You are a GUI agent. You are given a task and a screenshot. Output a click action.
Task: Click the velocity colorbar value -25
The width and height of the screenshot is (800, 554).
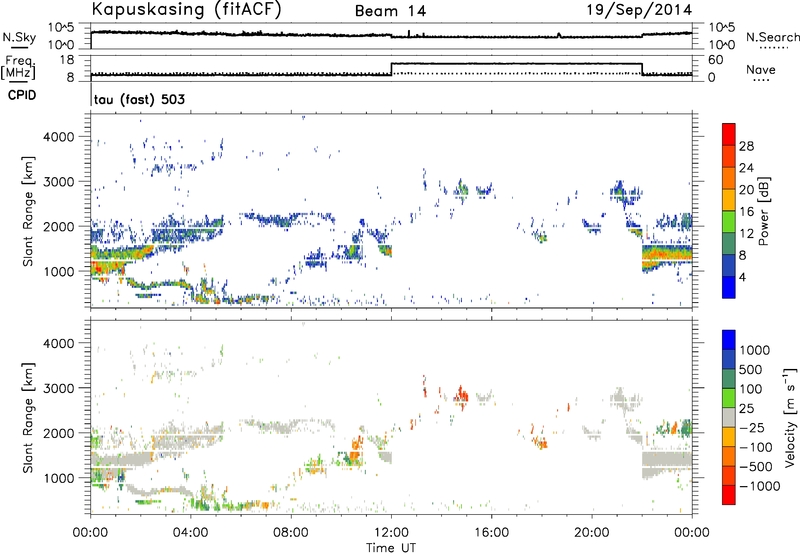pyautogui.click(x=752, y=427)
